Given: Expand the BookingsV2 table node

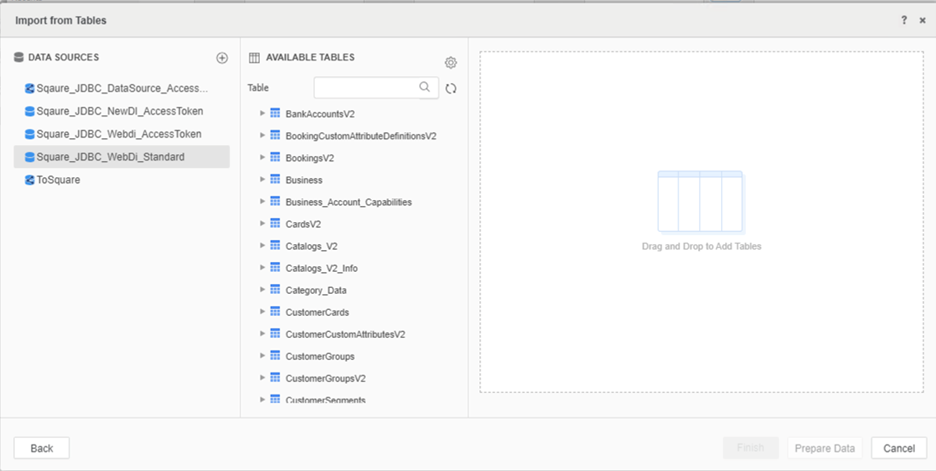Looking at the screenshot, I should pyautogui.click(x=263, y=158).
